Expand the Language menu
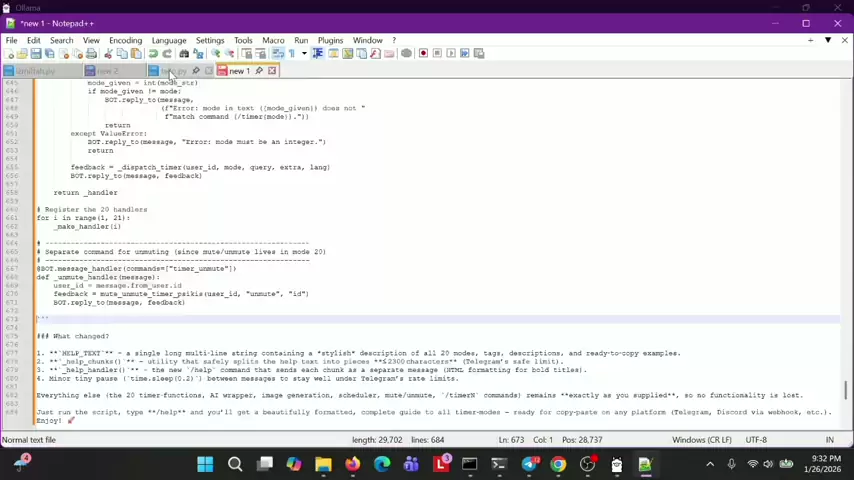Viewport: 854px width, 480px height. 168,40
